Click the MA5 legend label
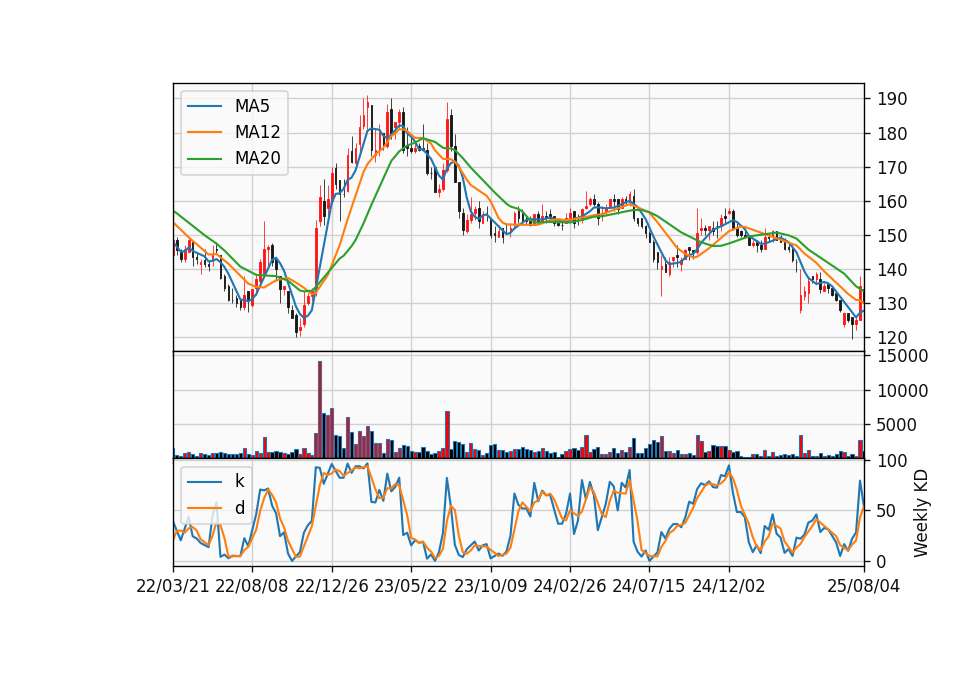This screenshot has width=960, height=690. (x=252, y=106)
